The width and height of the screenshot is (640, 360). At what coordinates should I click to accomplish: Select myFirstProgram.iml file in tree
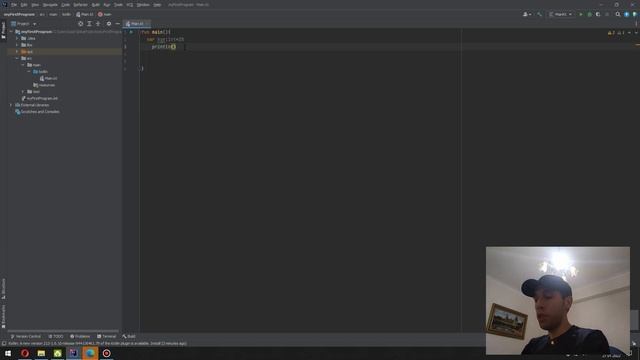point(40,98)
